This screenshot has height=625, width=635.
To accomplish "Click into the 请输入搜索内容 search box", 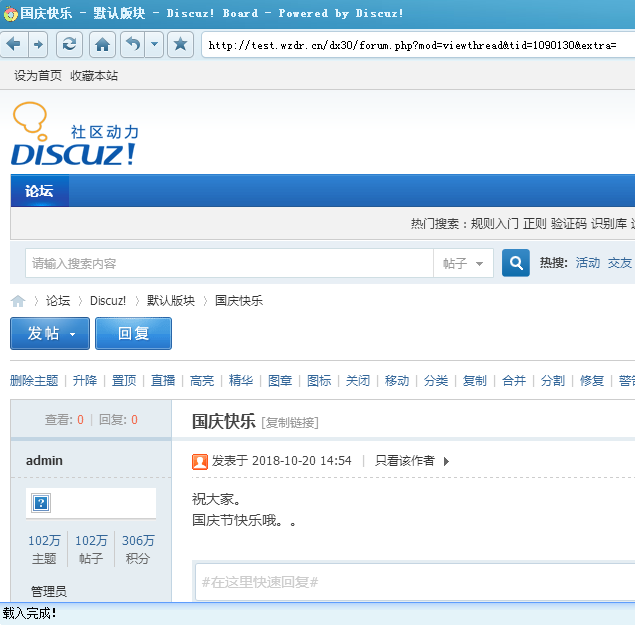I will point(229,263).
